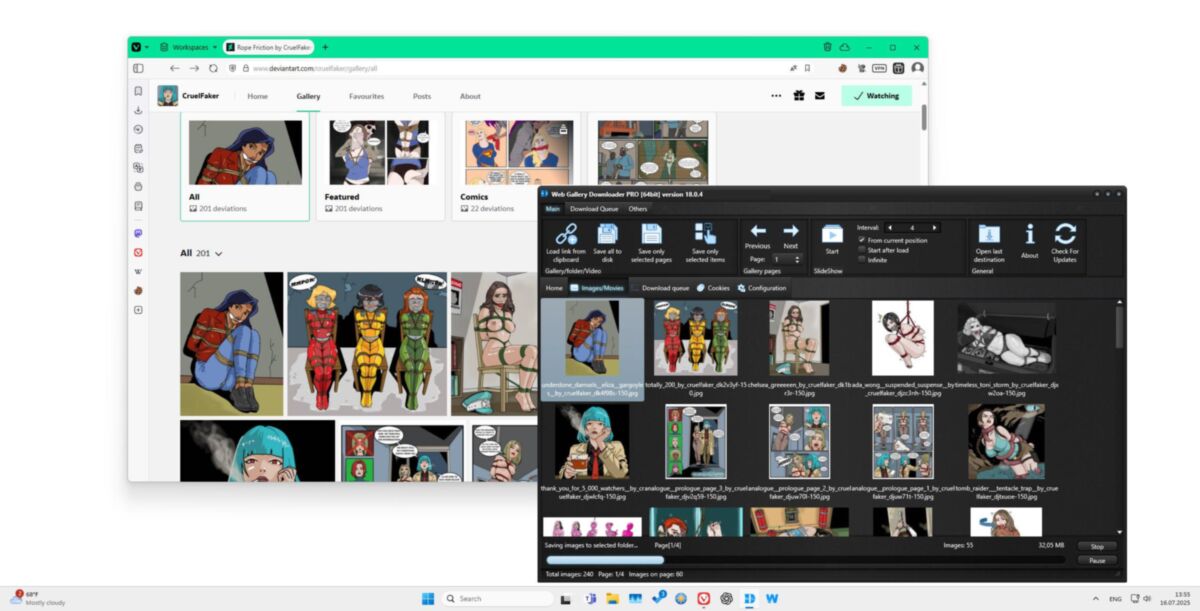1200x611 pixels.
Task: Check For Updates icon
Action: point(1065,234)
